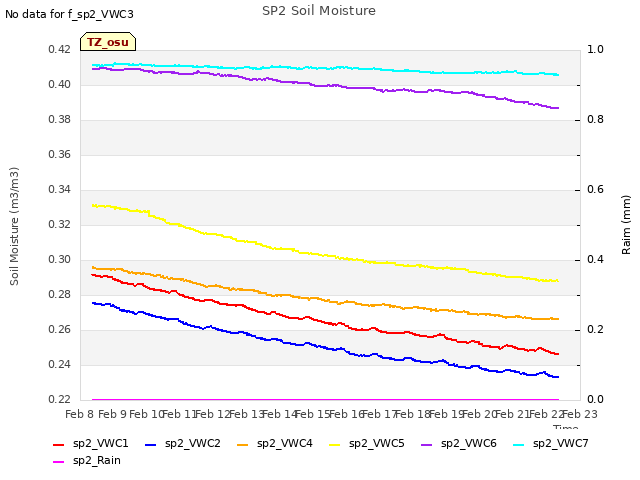Click the 1.0 right axis tick label

coord(596,49)
